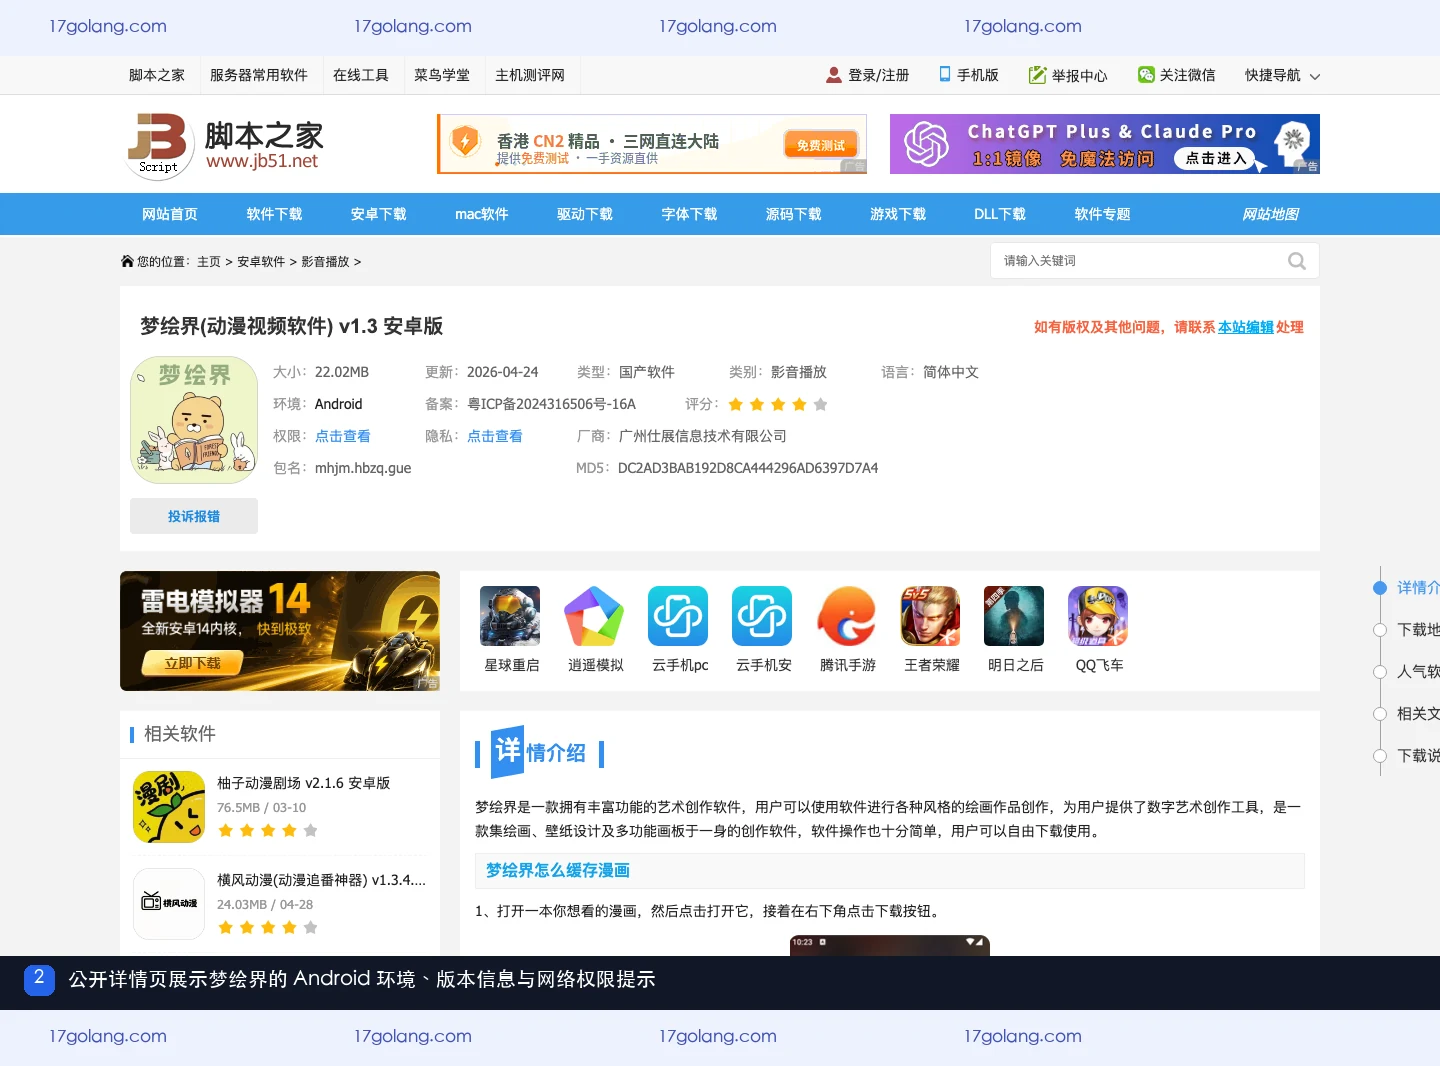The width and height of the screenshot is (1440, 1066).
Task: Open the 柚子动漫剧场 v2.1.6 安卓版 link
Action: point(304,783)
